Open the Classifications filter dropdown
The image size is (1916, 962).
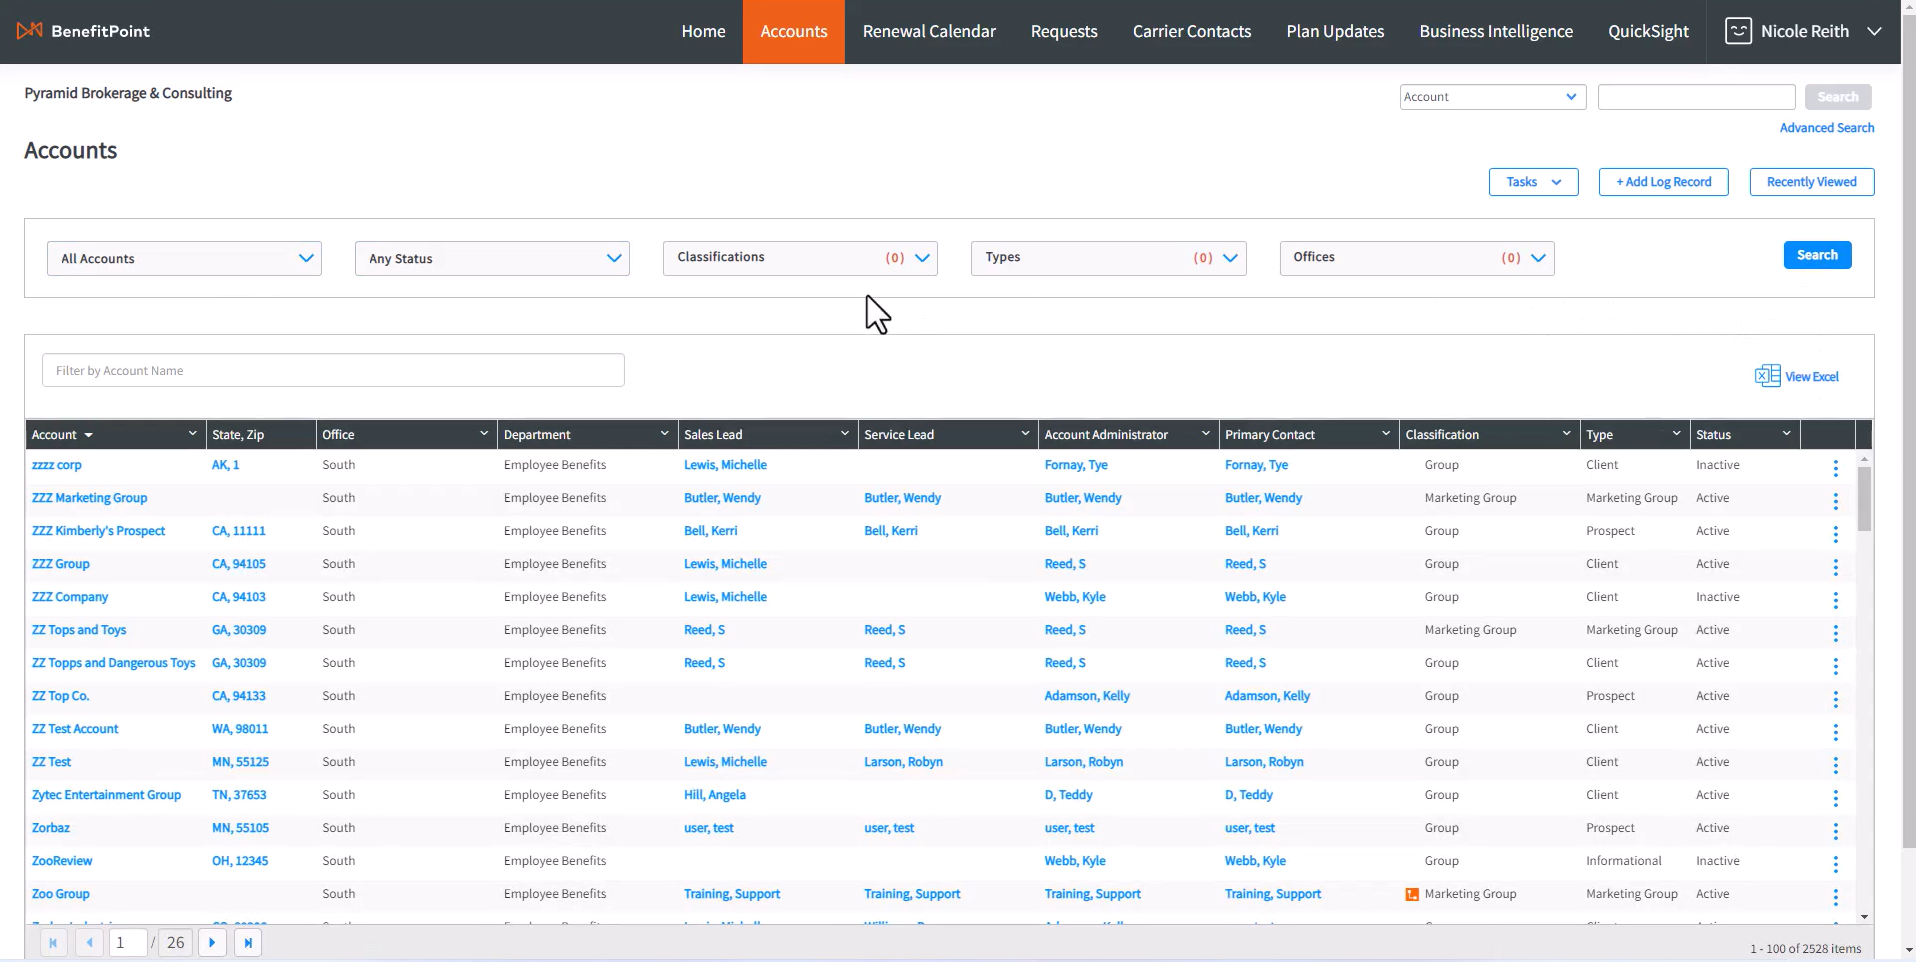point(800,258)
